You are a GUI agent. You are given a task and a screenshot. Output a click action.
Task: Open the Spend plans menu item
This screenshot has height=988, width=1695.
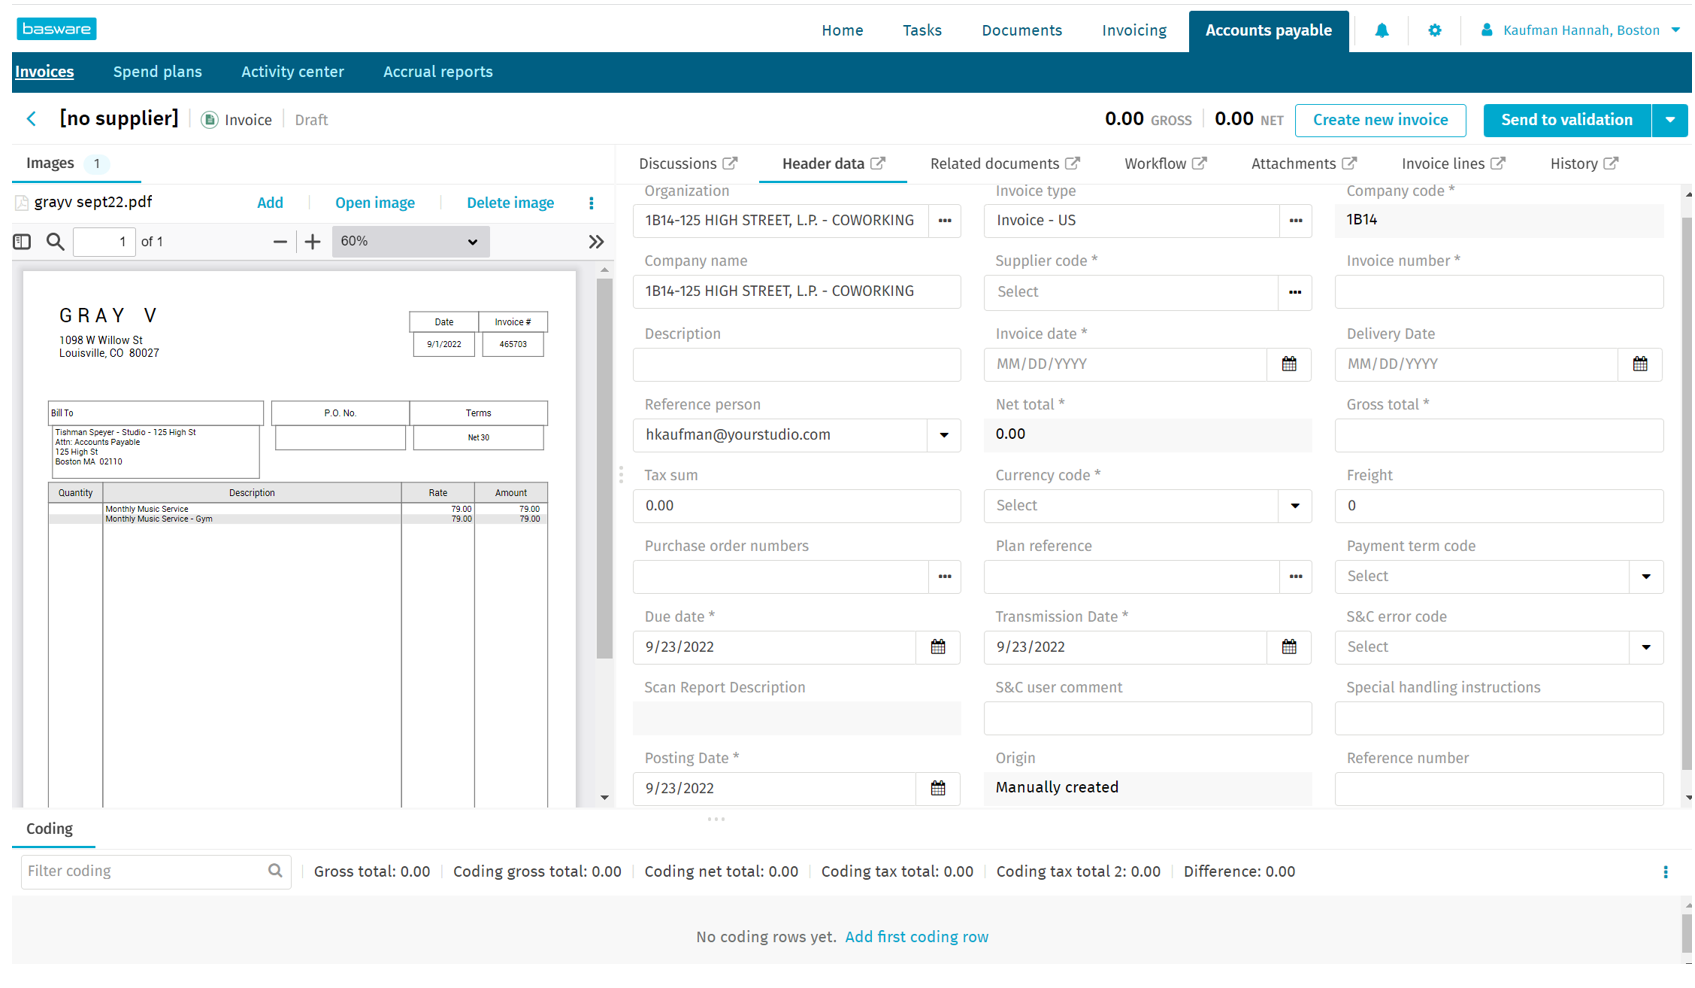tap(157, 72)
